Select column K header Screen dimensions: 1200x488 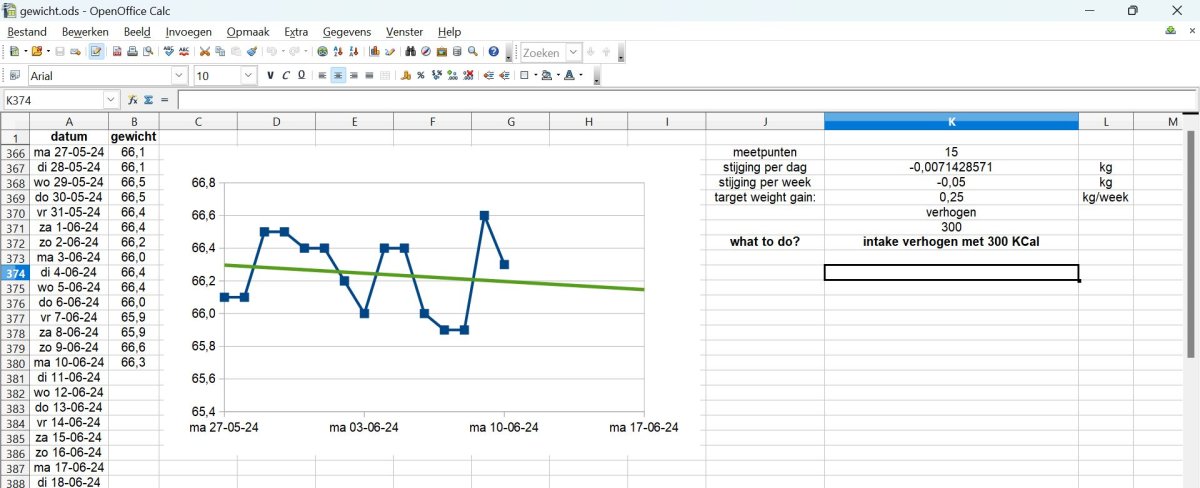click(x=951, y=122)
